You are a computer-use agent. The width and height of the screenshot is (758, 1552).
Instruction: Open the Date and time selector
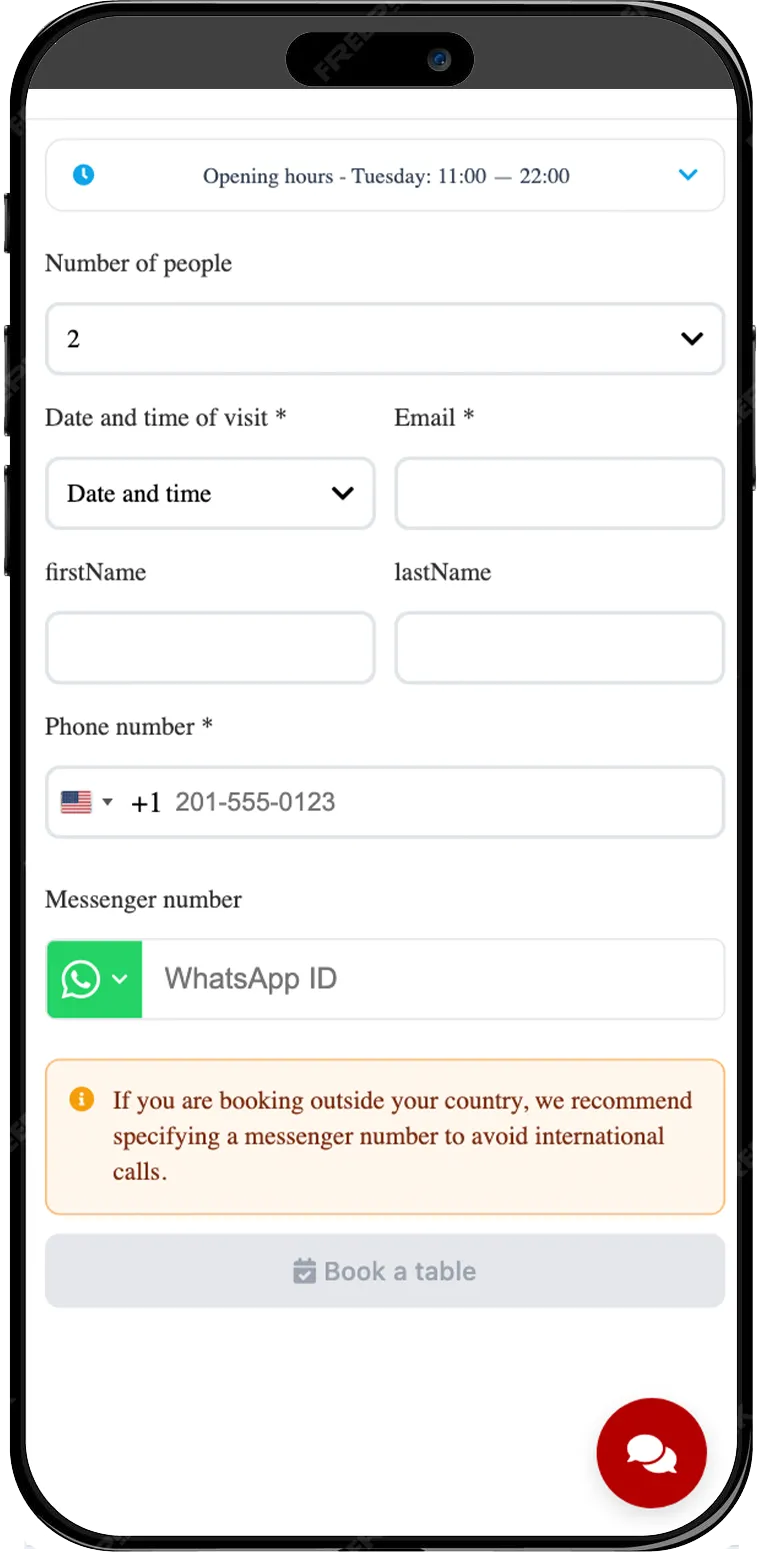click(x=210, y=493)
